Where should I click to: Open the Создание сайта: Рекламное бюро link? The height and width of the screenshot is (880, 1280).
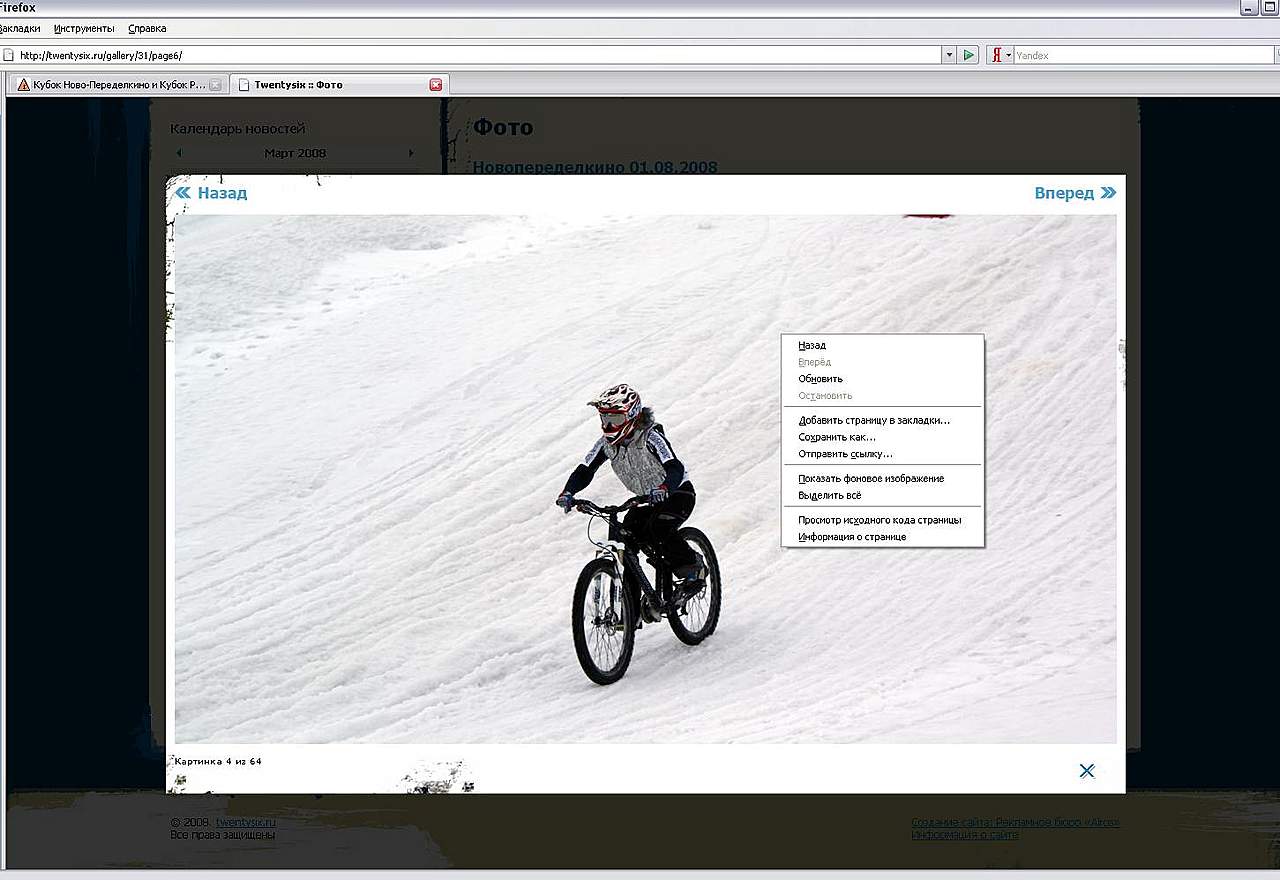click(x=1015, y=823)
